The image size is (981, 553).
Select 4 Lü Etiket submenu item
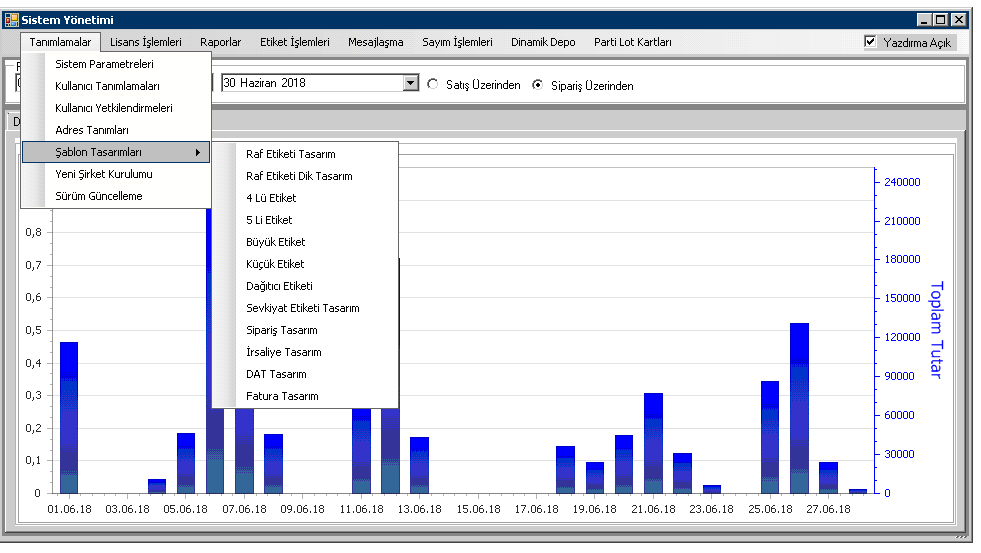pos(305,198)
